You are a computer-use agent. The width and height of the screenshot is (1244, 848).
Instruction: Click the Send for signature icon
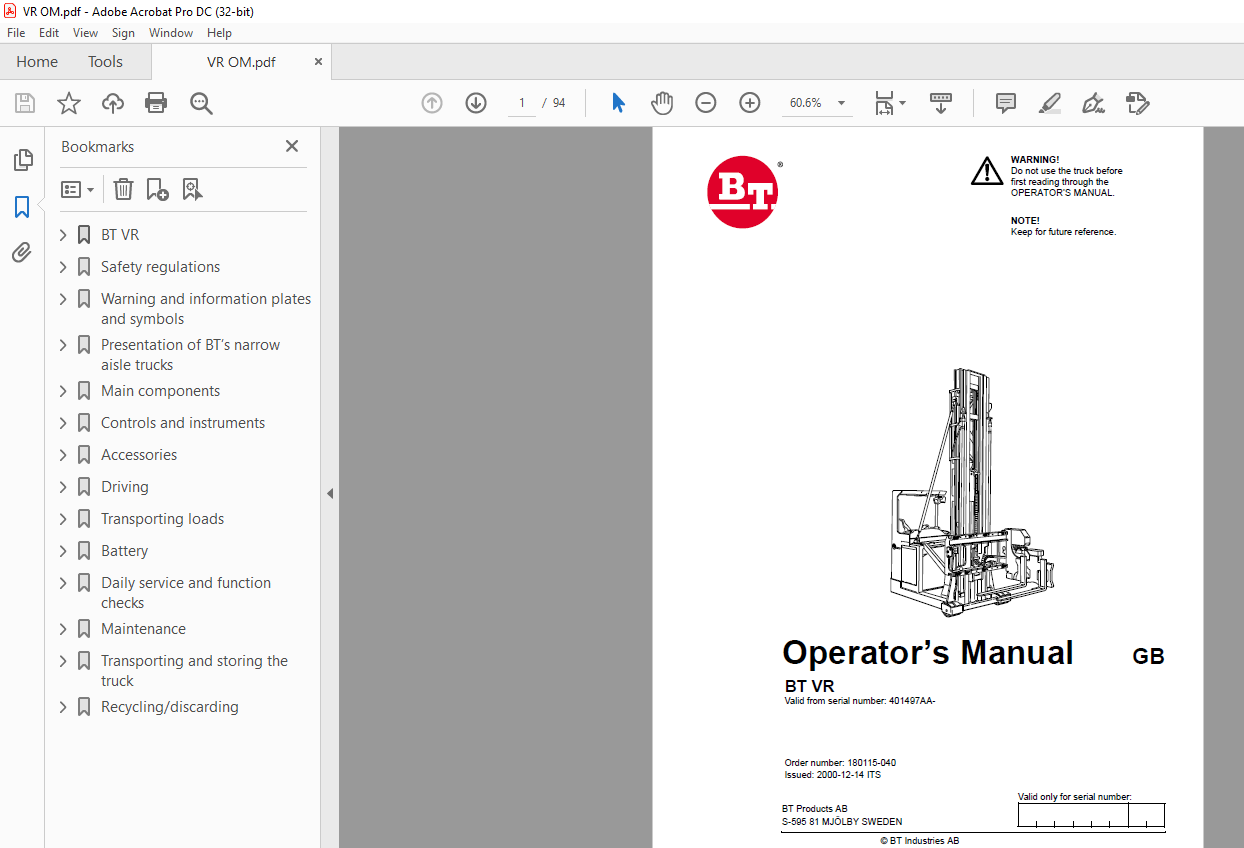[1137, 103]
